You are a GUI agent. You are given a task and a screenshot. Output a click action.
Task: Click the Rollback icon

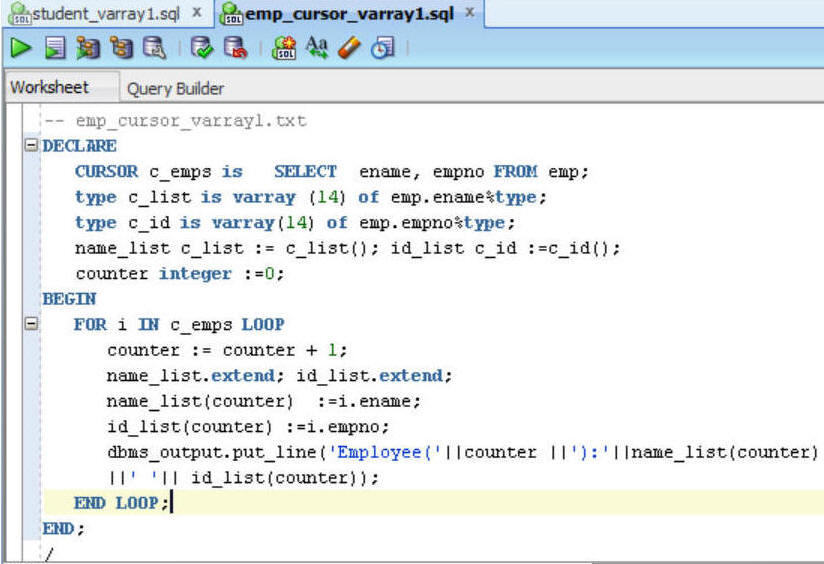(x=235, y=48)
